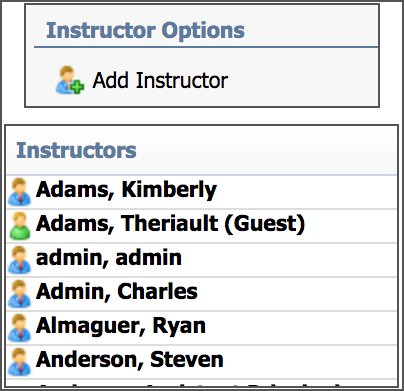Click the Add Instructor person-plus icon
The image size is (404, 391).
[70, 80]
